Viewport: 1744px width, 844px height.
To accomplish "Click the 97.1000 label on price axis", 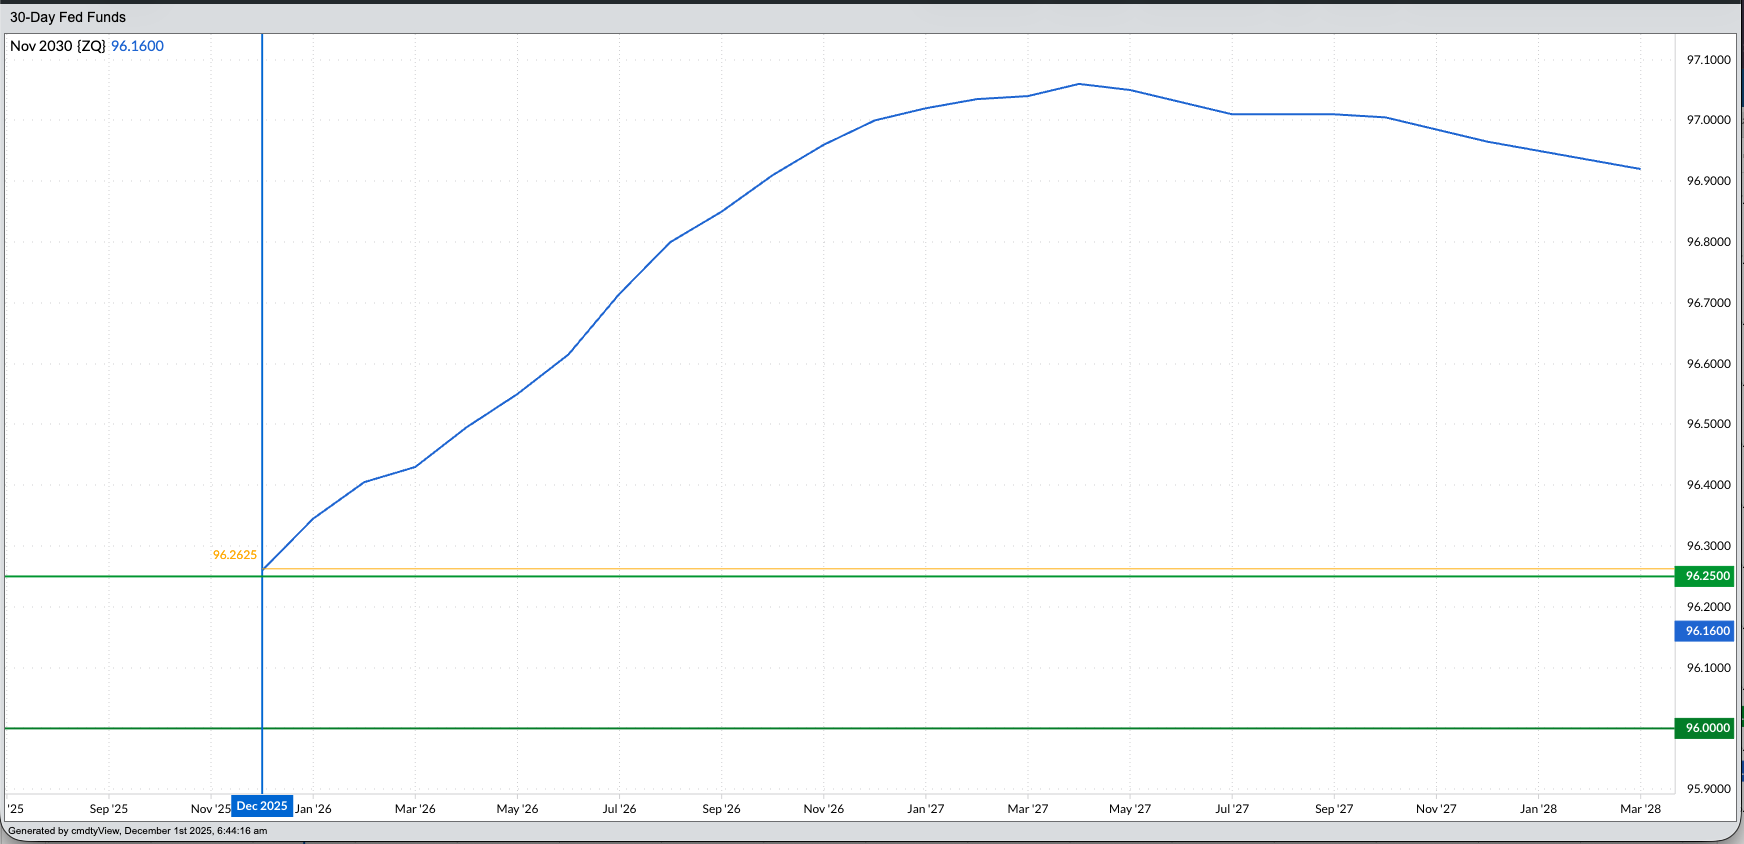I will click(1708, 60).
